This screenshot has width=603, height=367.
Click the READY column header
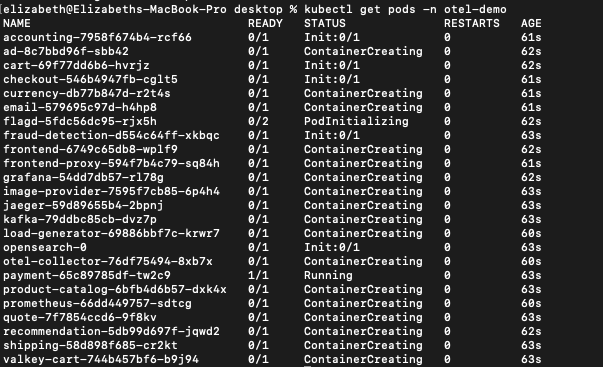[x=265, y=23]
